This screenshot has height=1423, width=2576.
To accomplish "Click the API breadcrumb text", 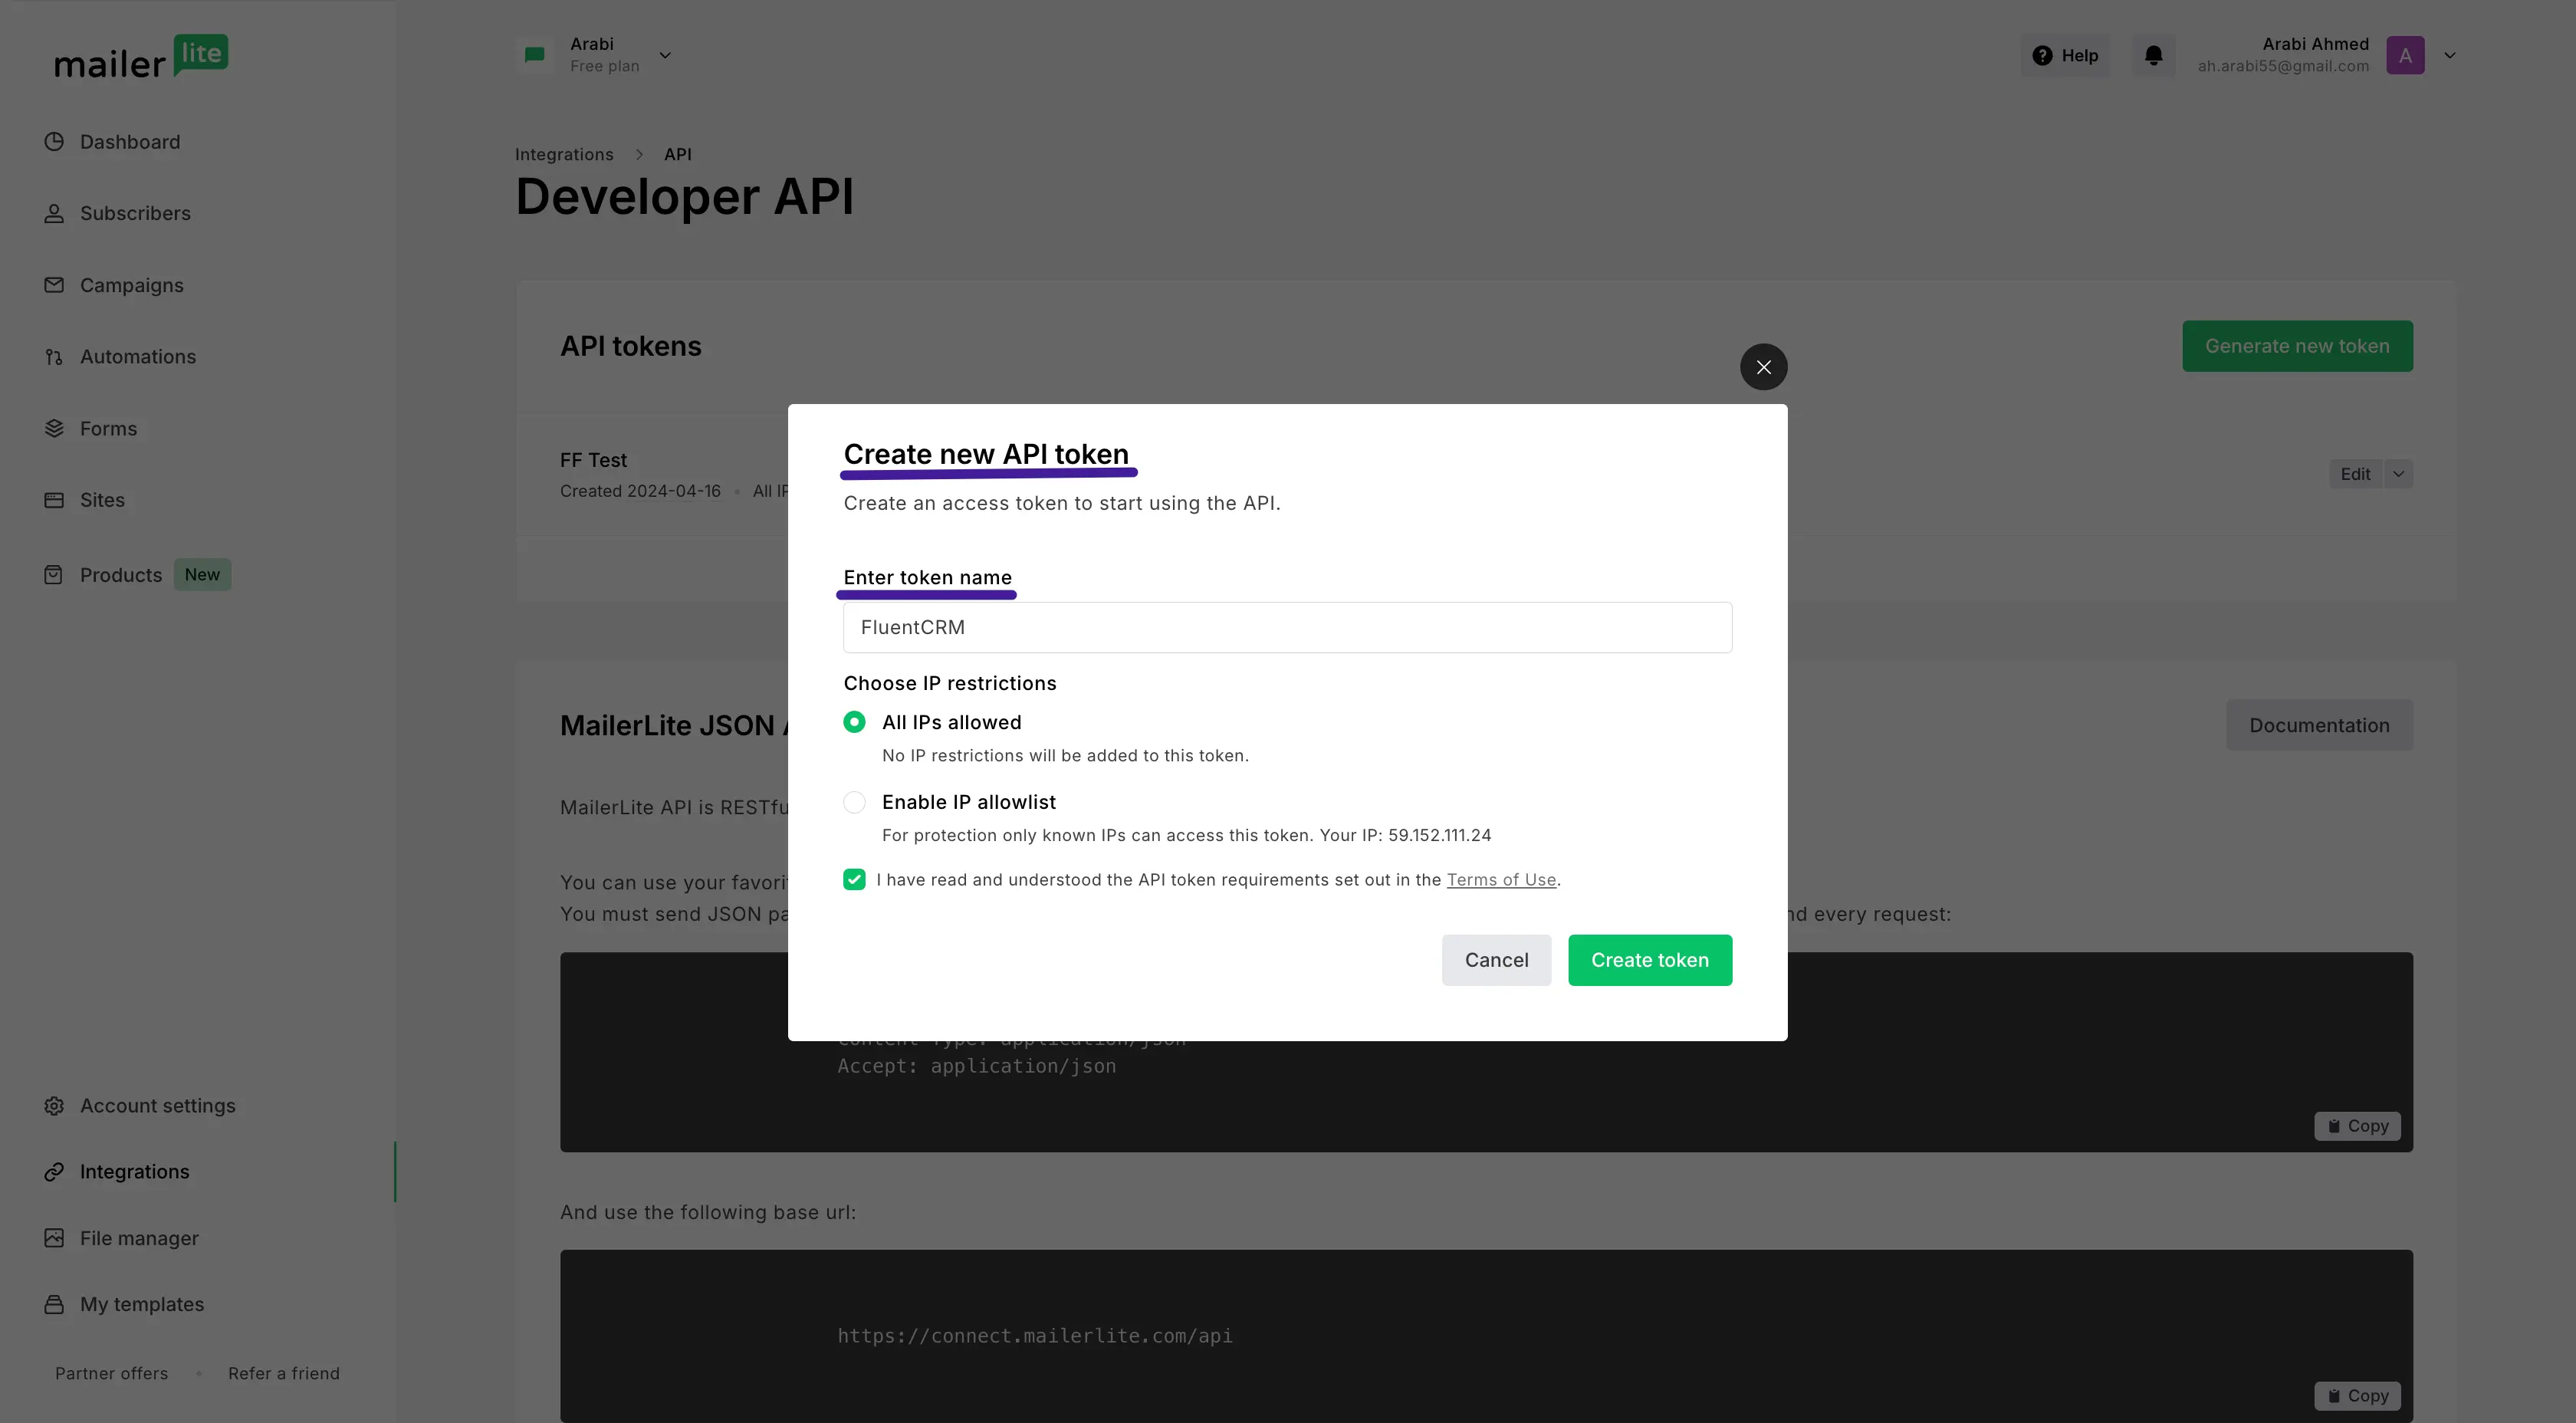I will coord(677,154).
